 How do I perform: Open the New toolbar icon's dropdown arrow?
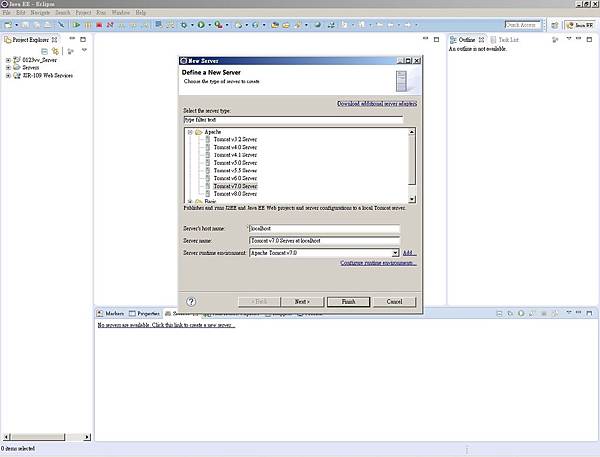point(16,25)
